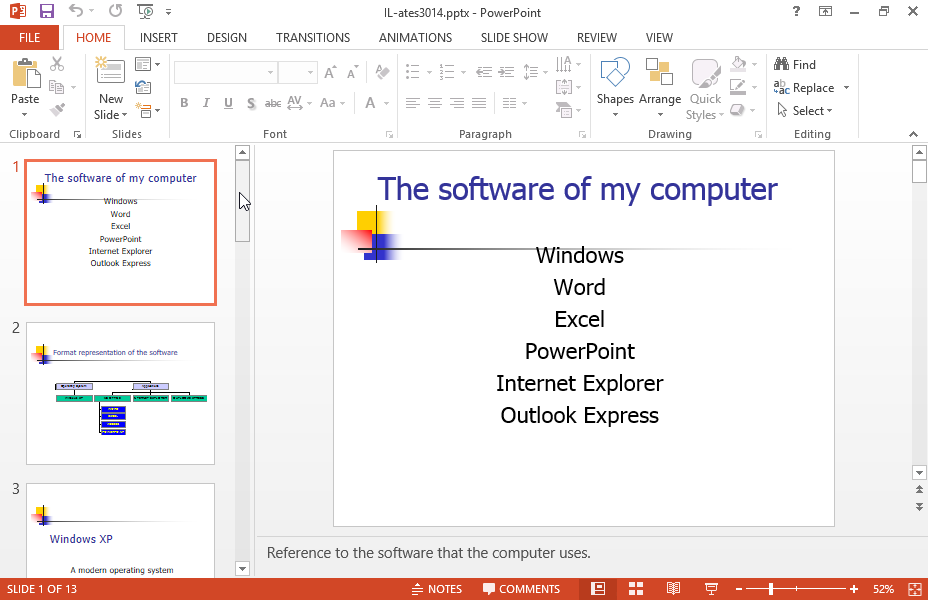Open Font Color letter A
The image size is (928, 600).
370,103
